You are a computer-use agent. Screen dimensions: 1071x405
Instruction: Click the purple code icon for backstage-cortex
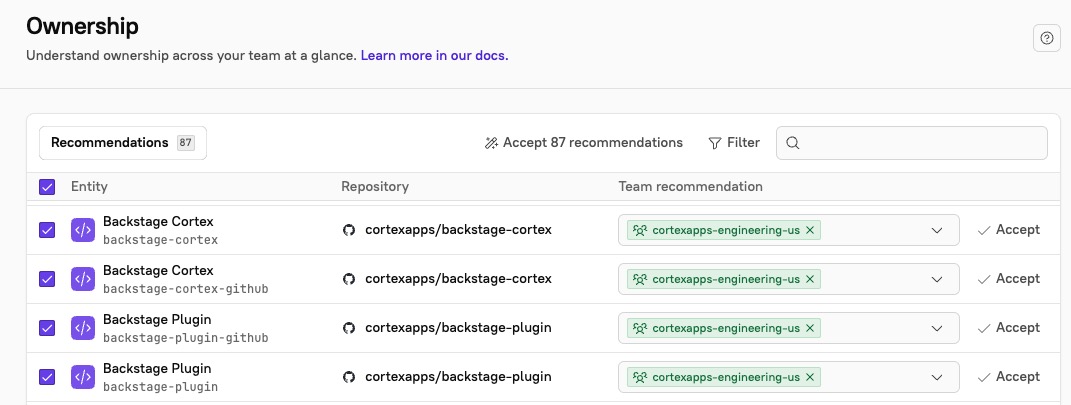tap(83, 230)
